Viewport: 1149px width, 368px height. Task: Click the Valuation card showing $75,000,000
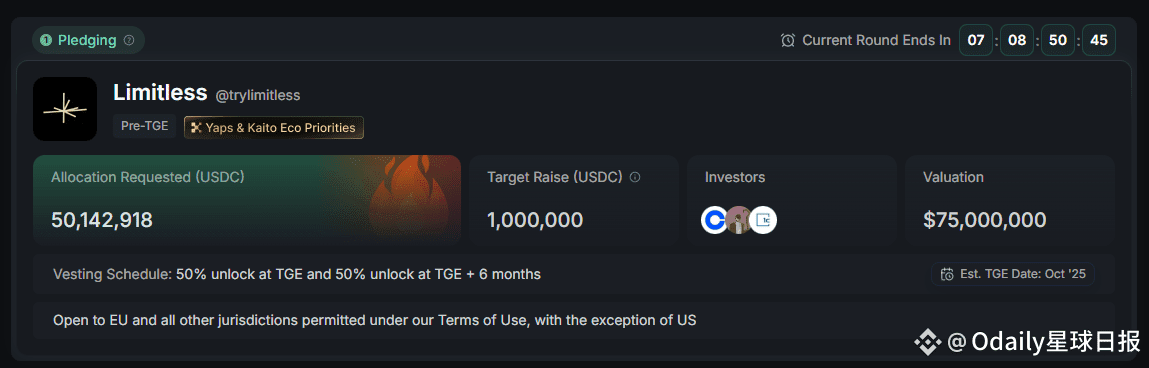(1010, 199)
